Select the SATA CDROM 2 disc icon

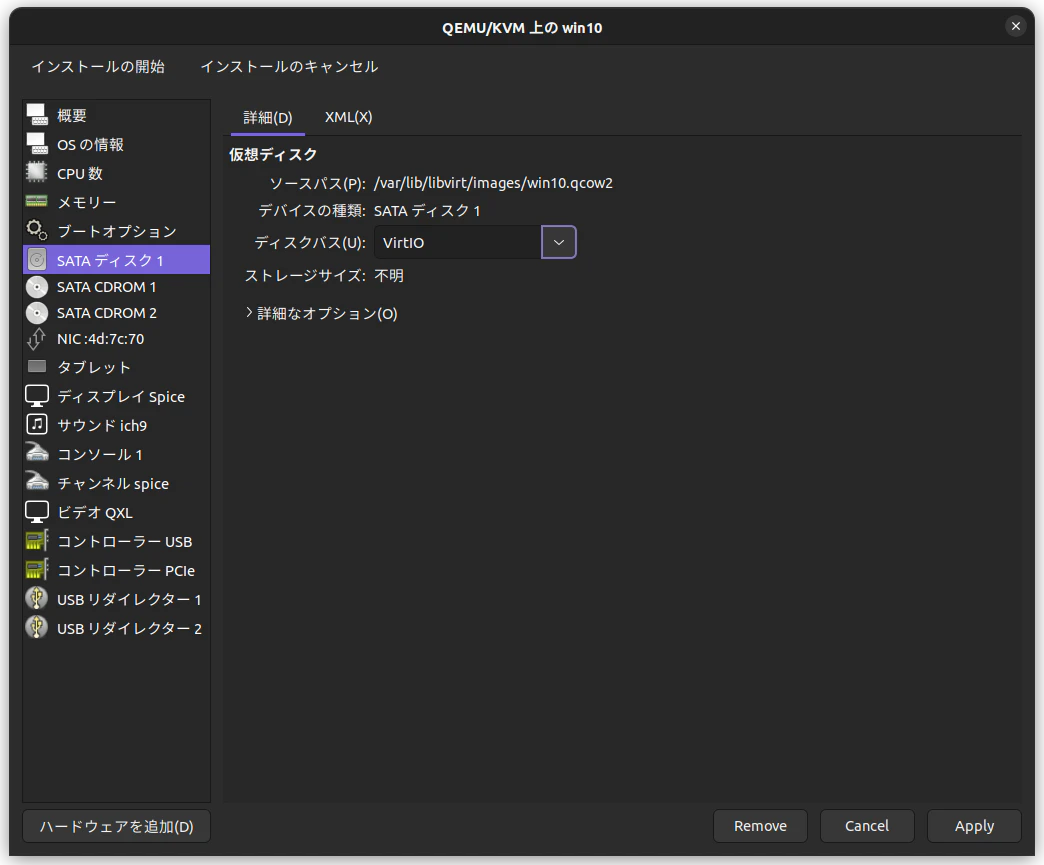point(37,313)
